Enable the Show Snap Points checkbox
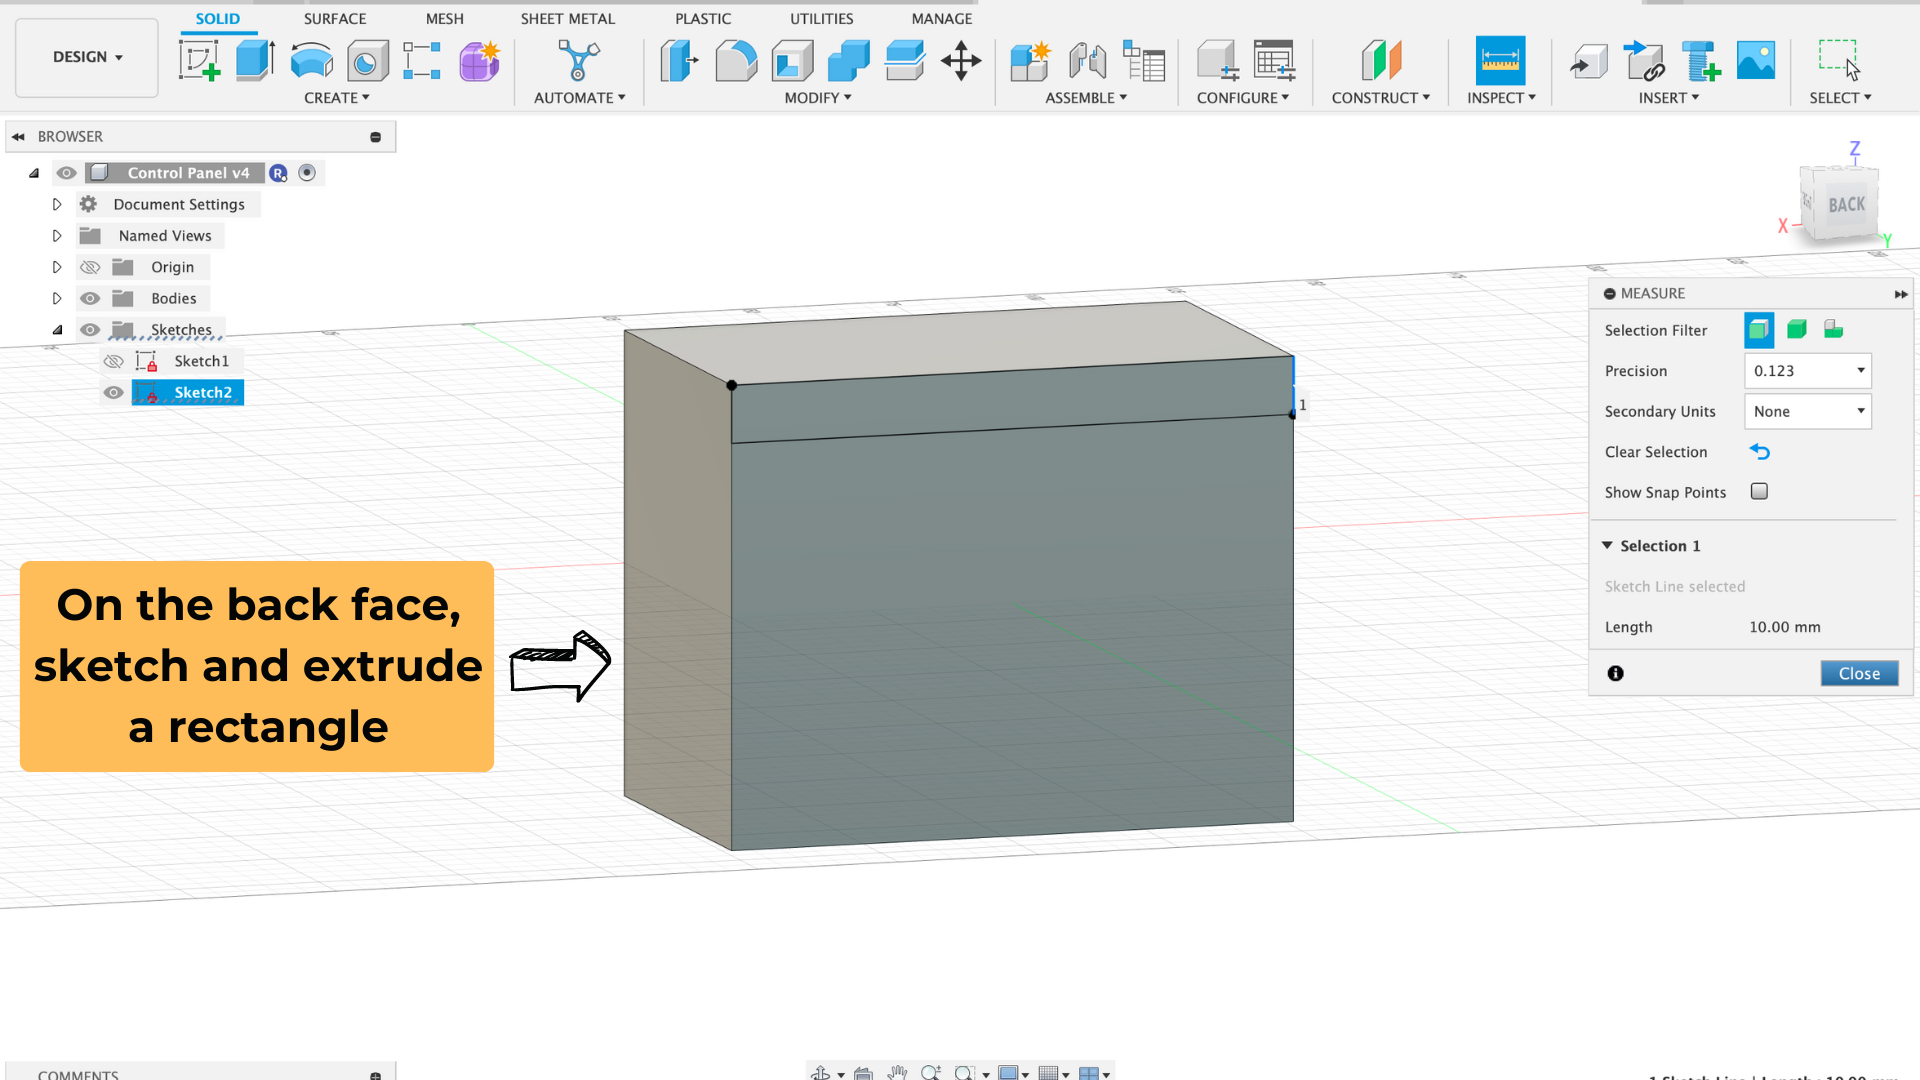The height and width of the screenshot is (1080, 1920). (1759, 491)
